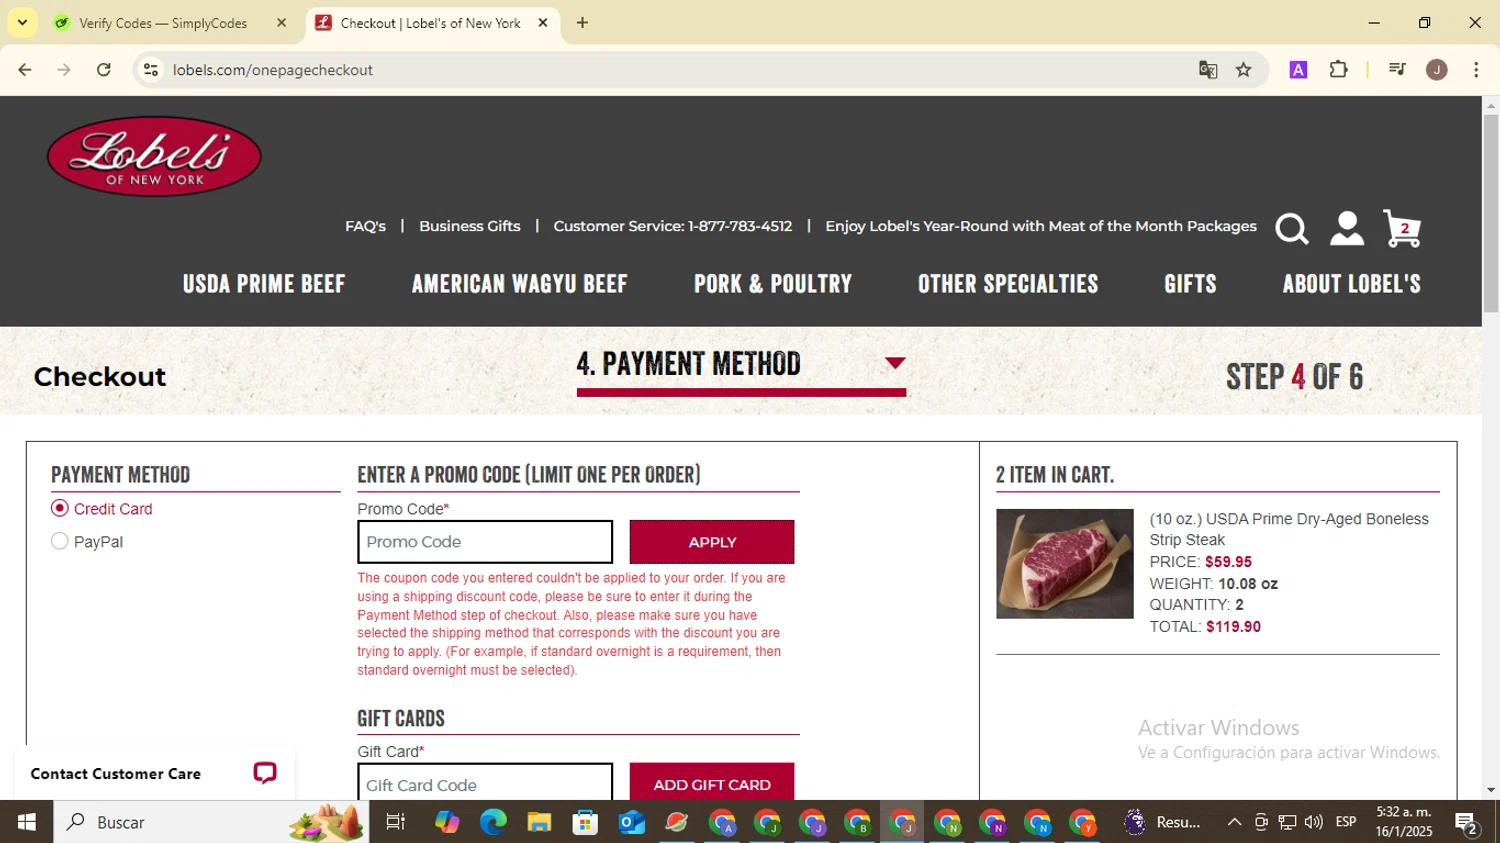
Task: Expand the Payment Method step dropdown arrow
Action: (895, 363)
